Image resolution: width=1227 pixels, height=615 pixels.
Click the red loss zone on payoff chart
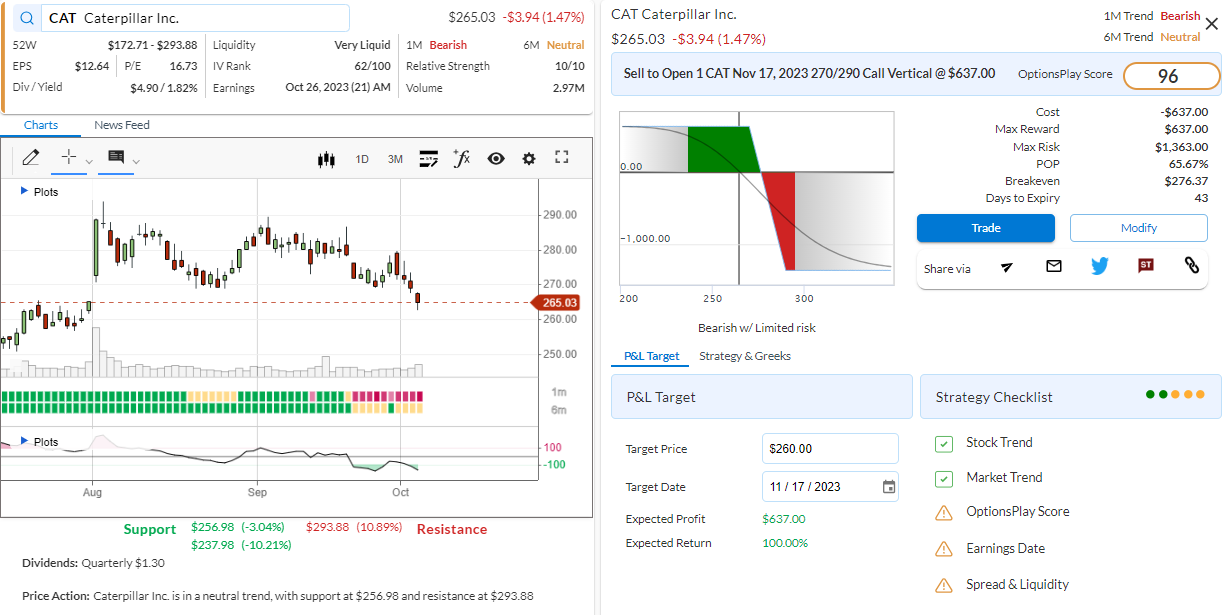782,220
